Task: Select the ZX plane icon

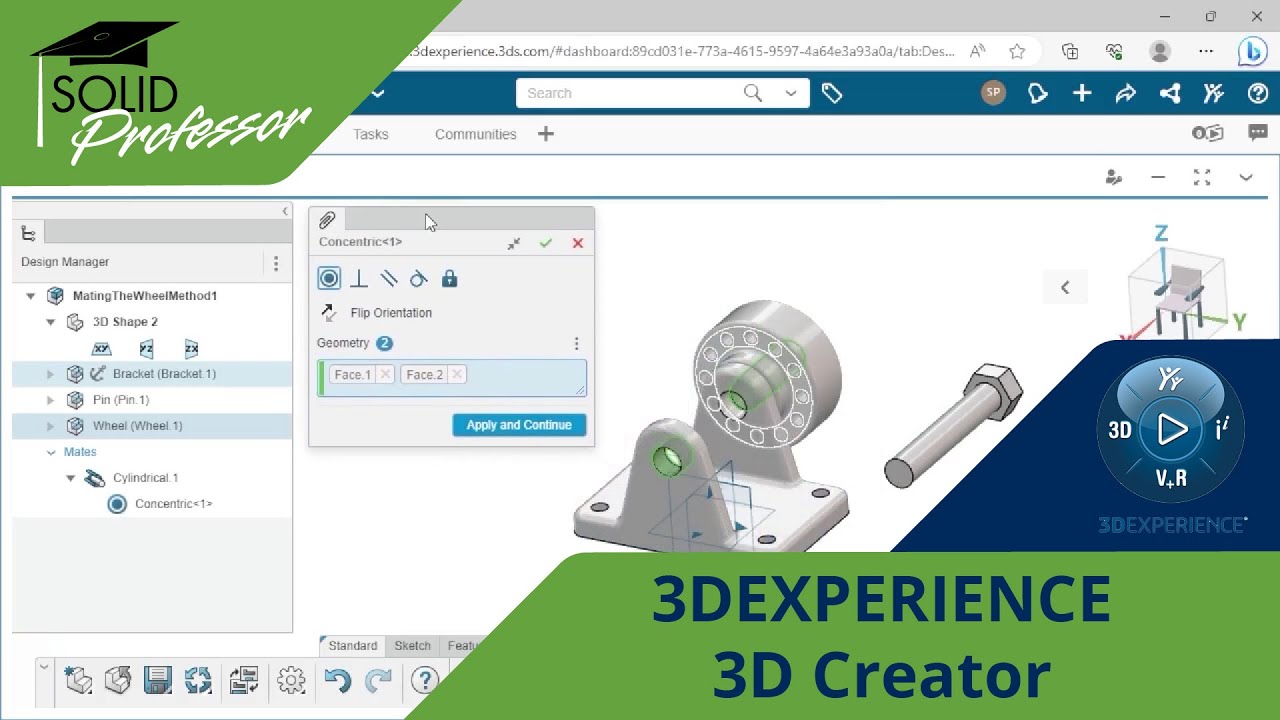Action: pyautogui.click(x=191, y=348)
